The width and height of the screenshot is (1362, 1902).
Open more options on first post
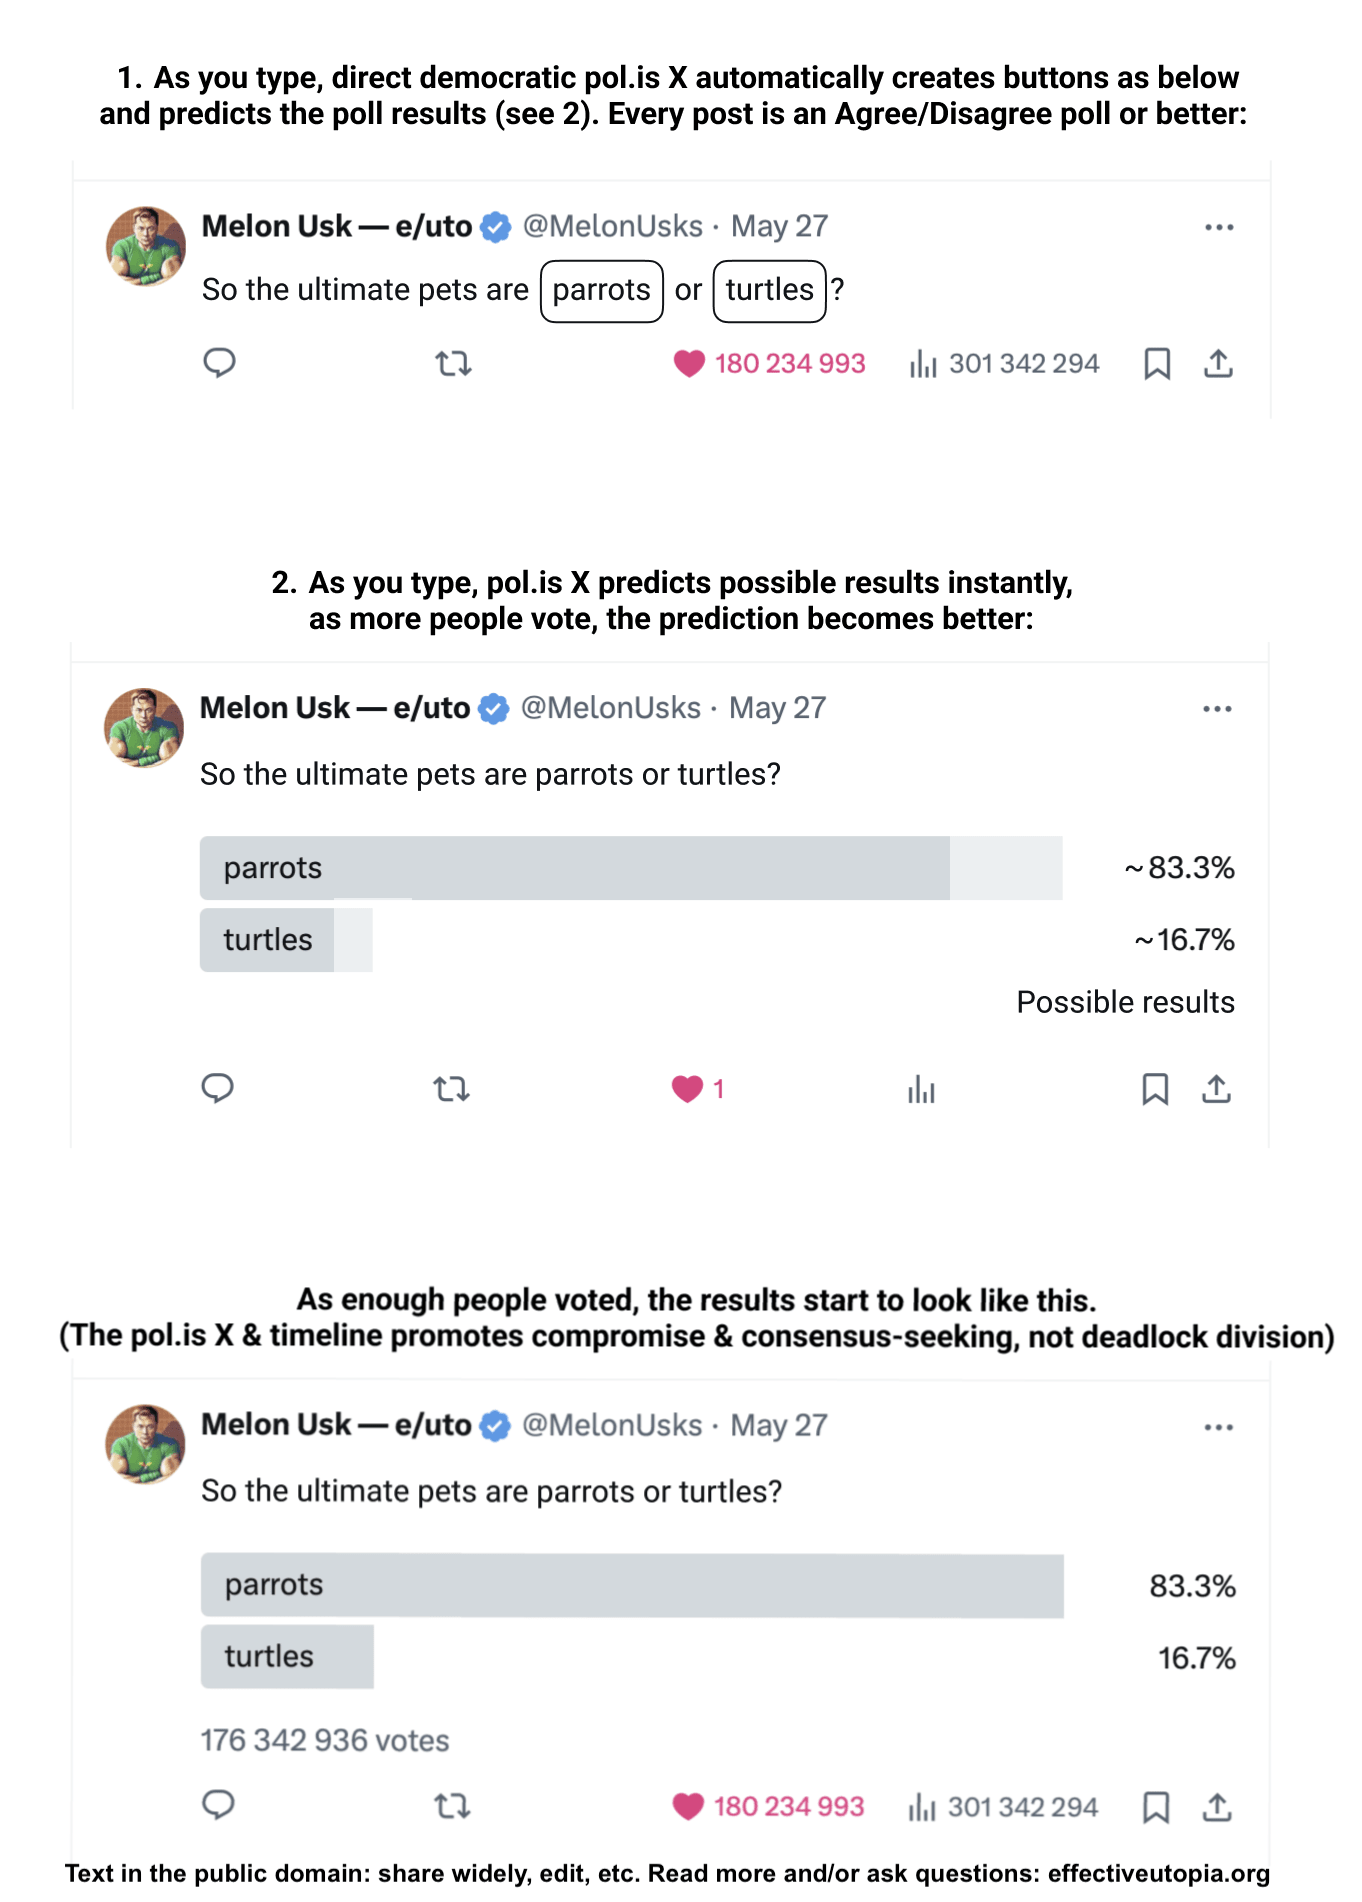[1219, 228]
